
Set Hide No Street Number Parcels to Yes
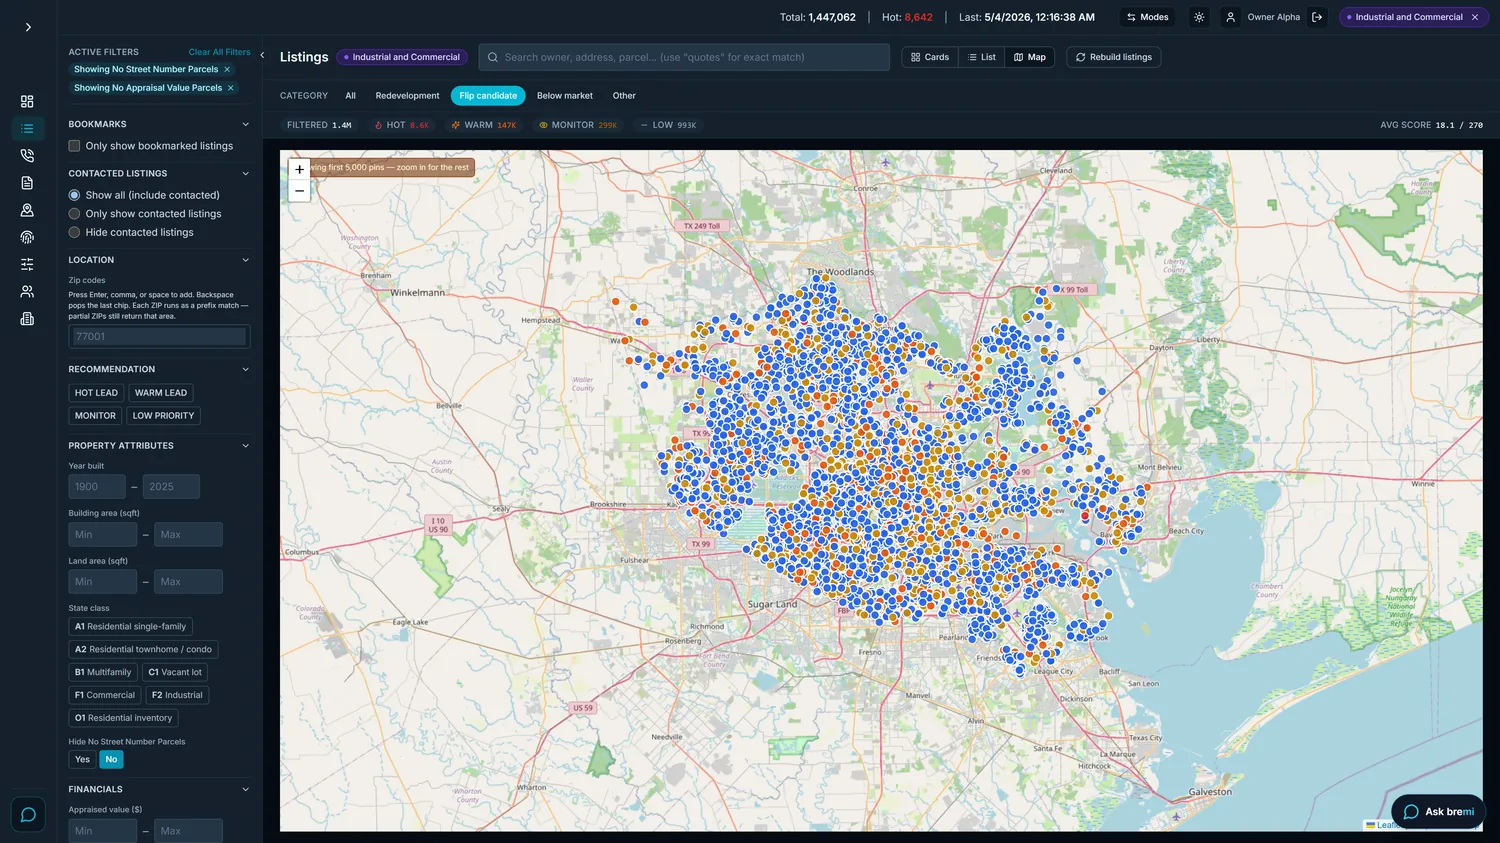83,759
